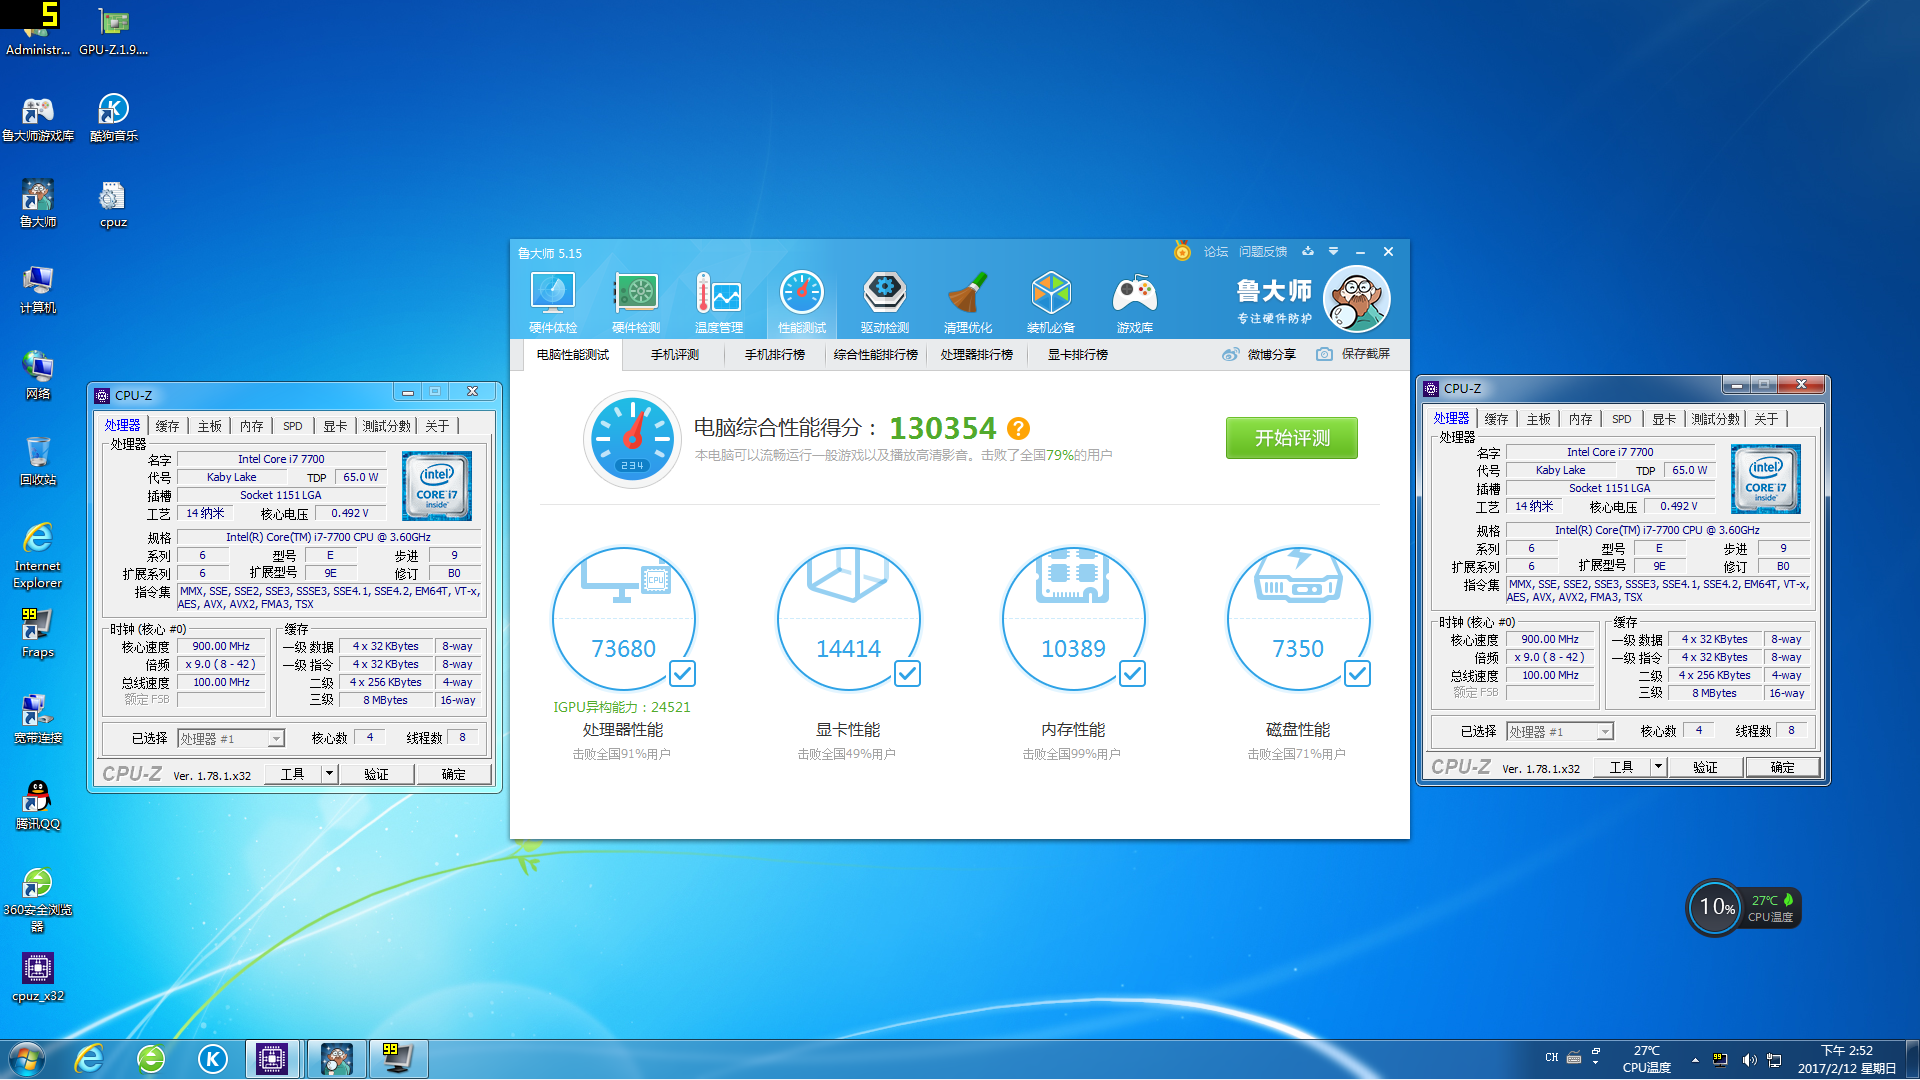Image resolution: width=1920 pixels, height=1080 pixels.
Task: Open 硬件检测 hardware detection icon
Action: coord(636,302)
